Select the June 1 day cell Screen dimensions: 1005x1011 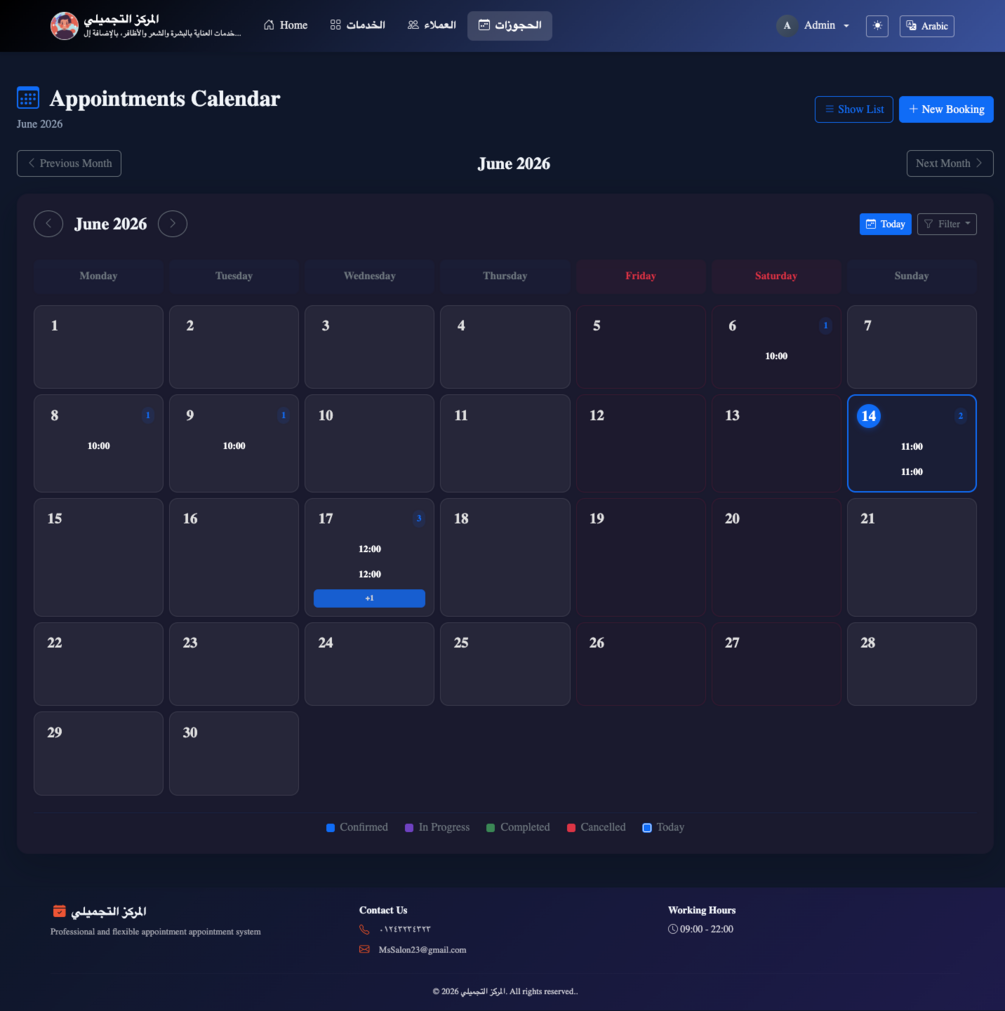(99, 347)
